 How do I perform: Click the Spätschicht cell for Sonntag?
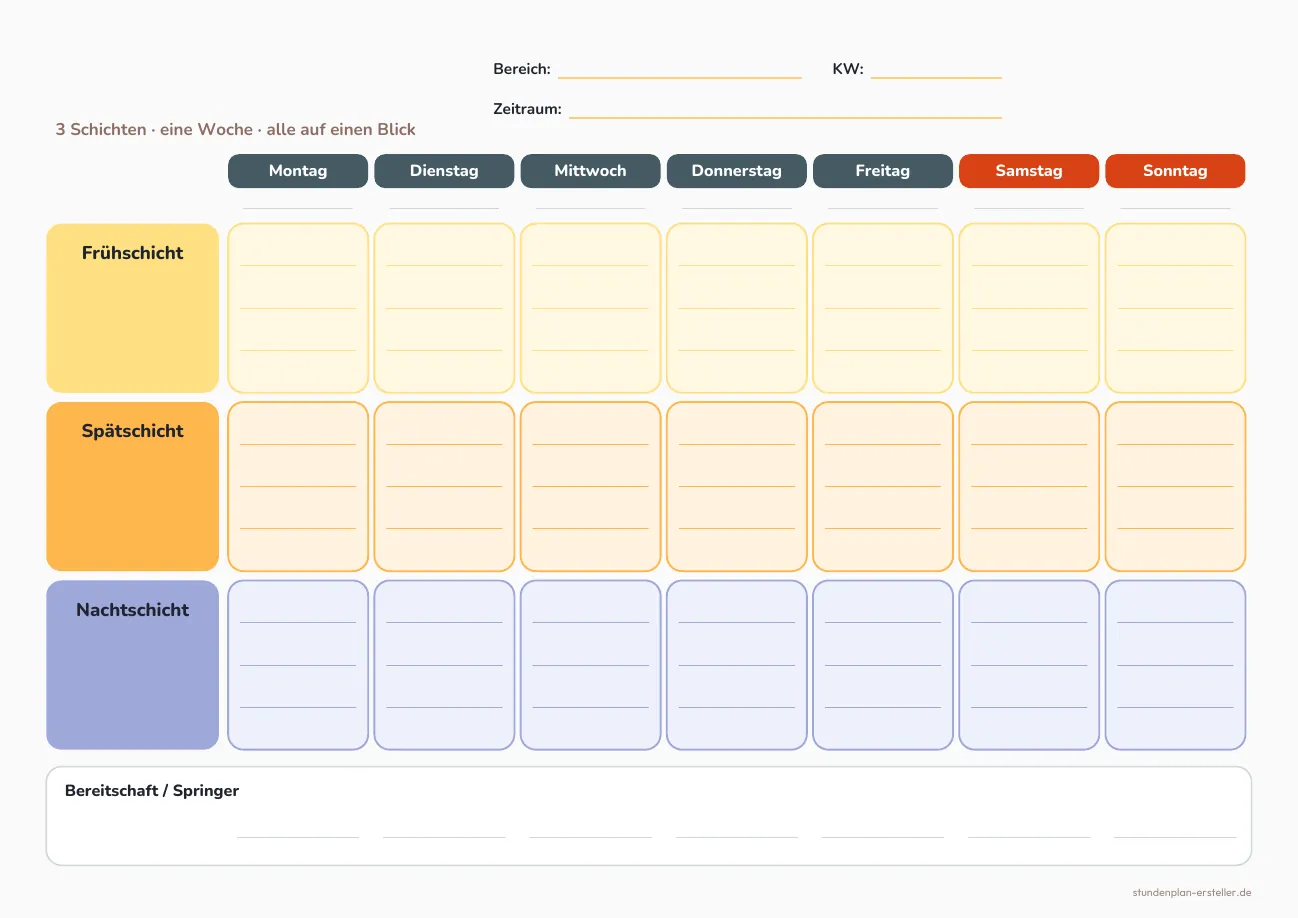click(1175, 486)
